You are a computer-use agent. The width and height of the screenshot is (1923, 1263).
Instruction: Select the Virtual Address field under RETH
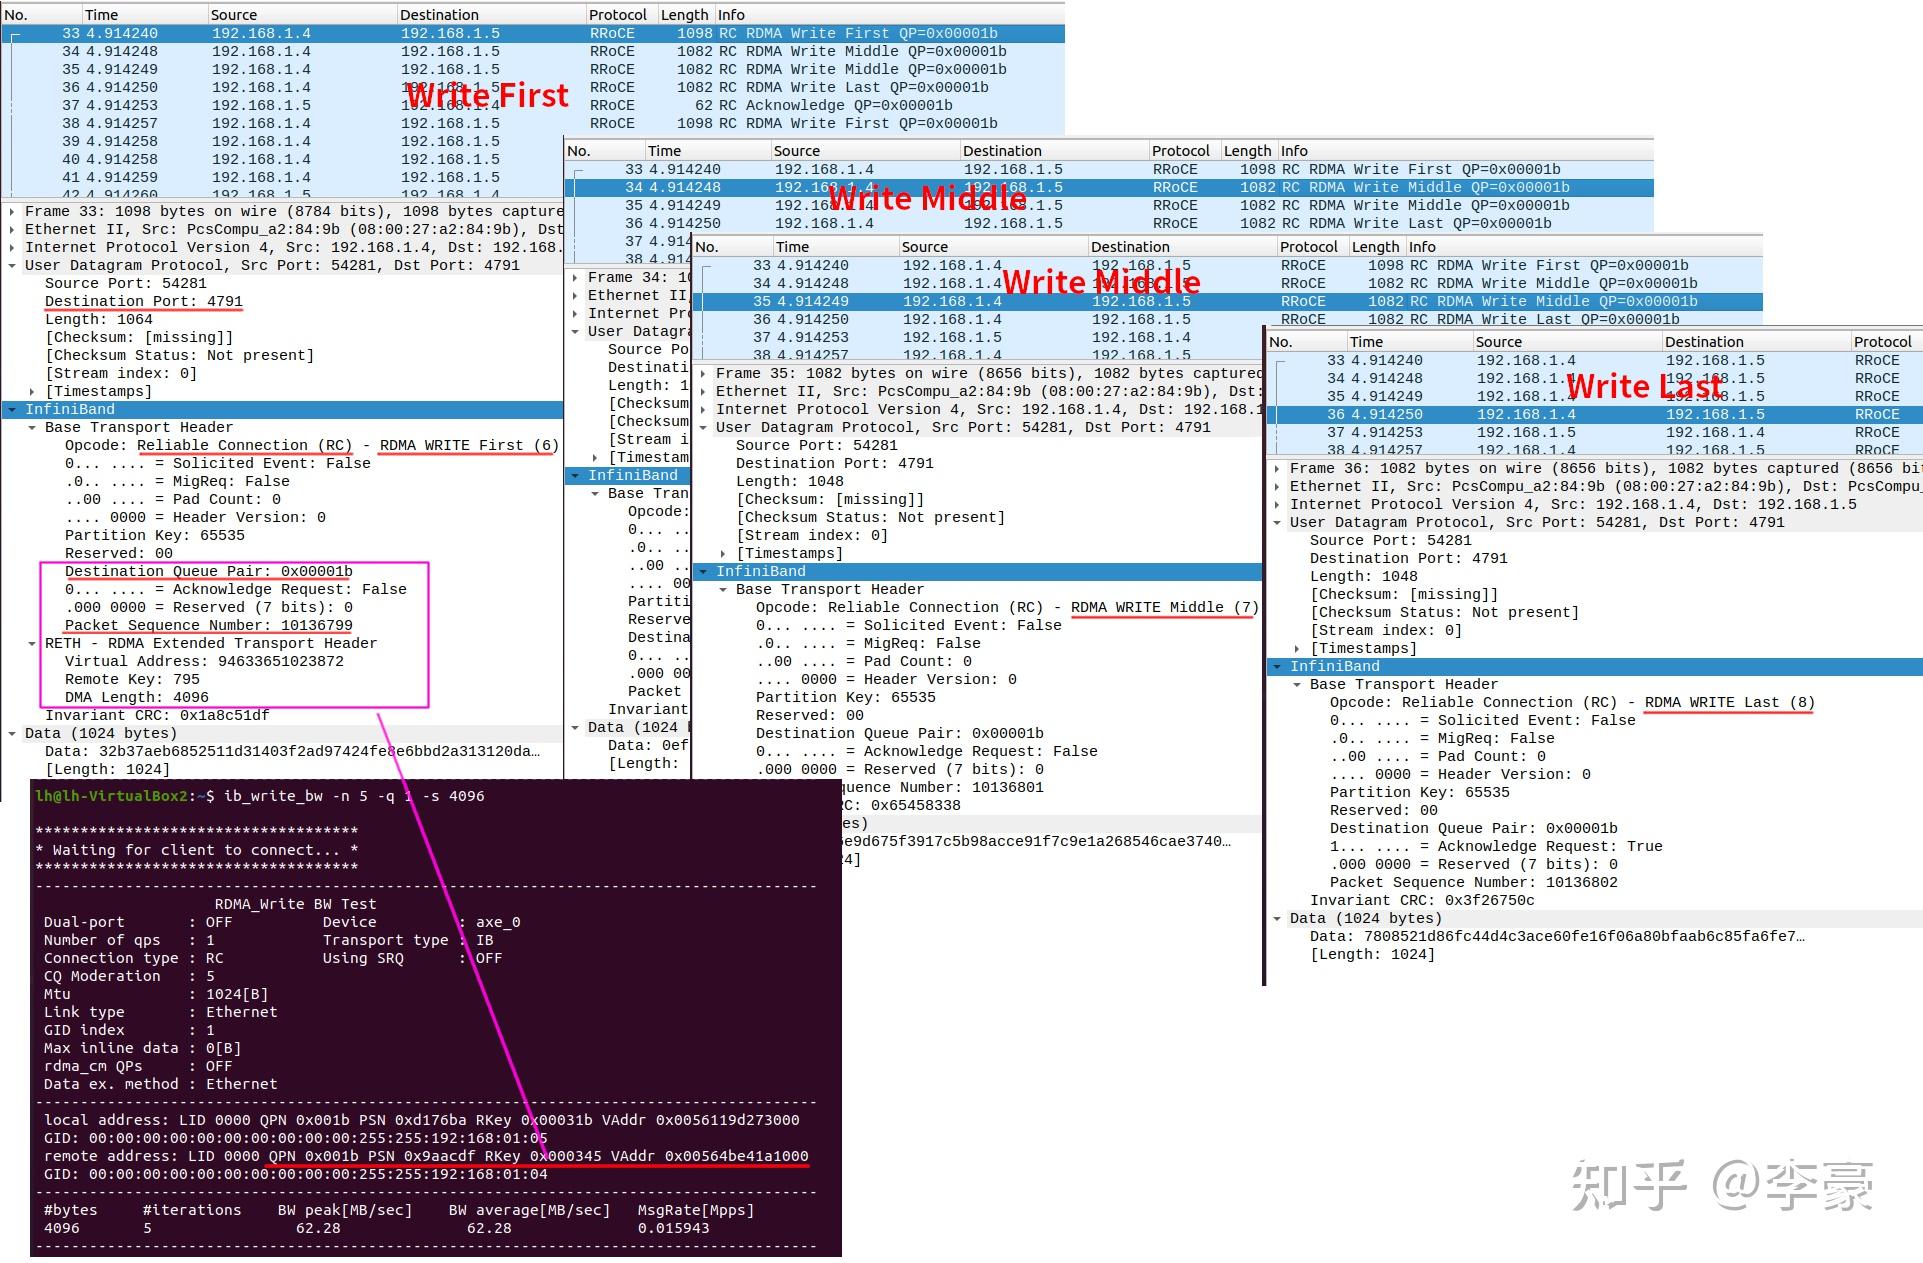pyautogui.click(x=204, y=661)
